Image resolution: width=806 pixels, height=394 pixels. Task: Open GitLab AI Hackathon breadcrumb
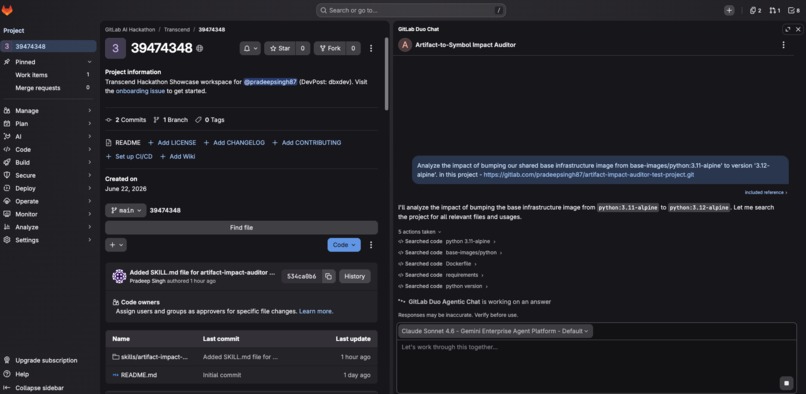pos(130,30)
